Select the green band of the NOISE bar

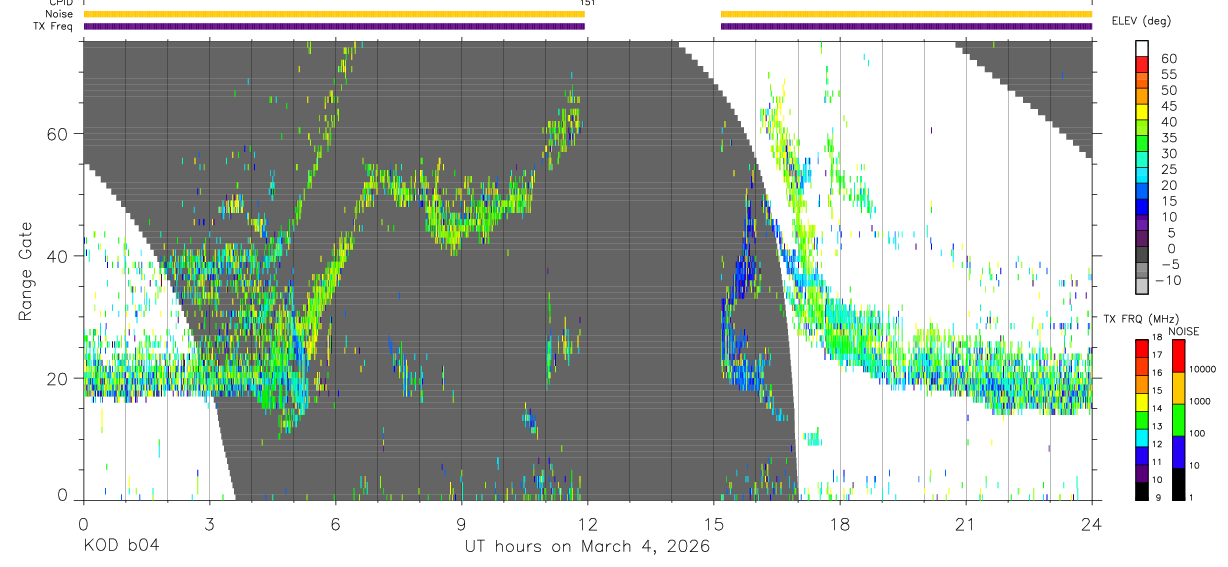click(1179, 419)
